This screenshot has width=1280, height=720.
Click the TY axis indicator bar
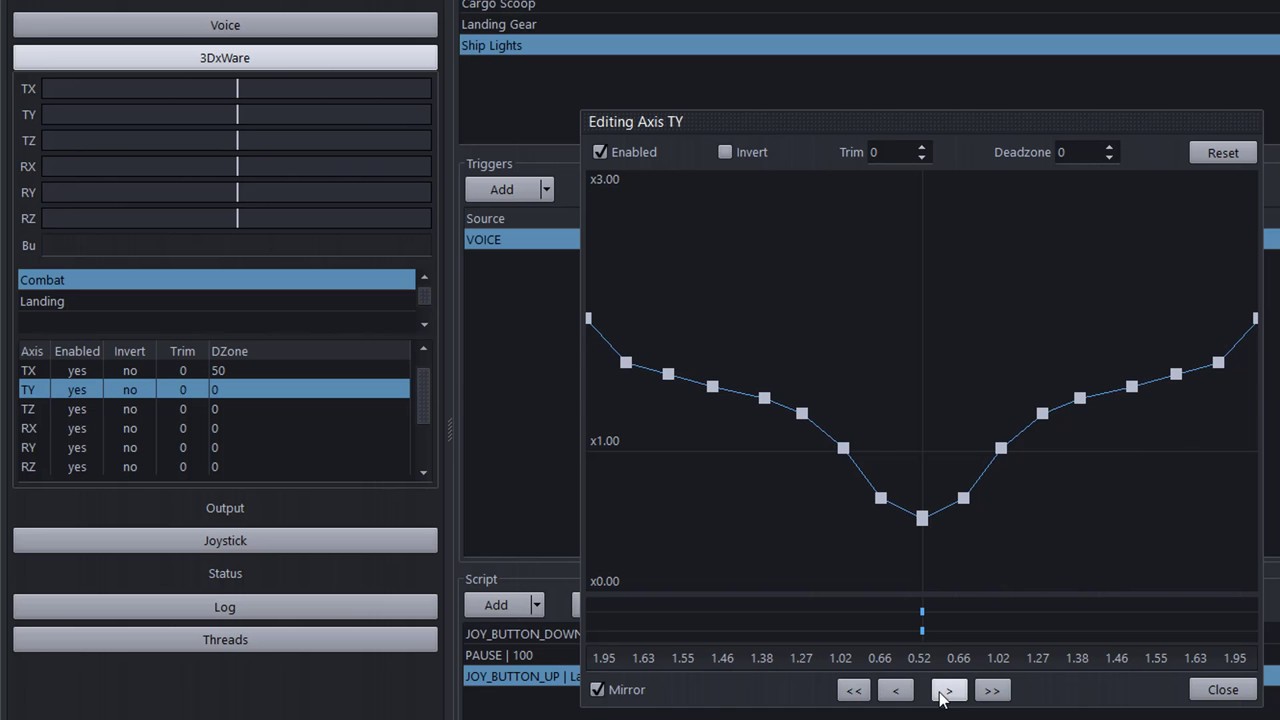click(x=236, y=115)
